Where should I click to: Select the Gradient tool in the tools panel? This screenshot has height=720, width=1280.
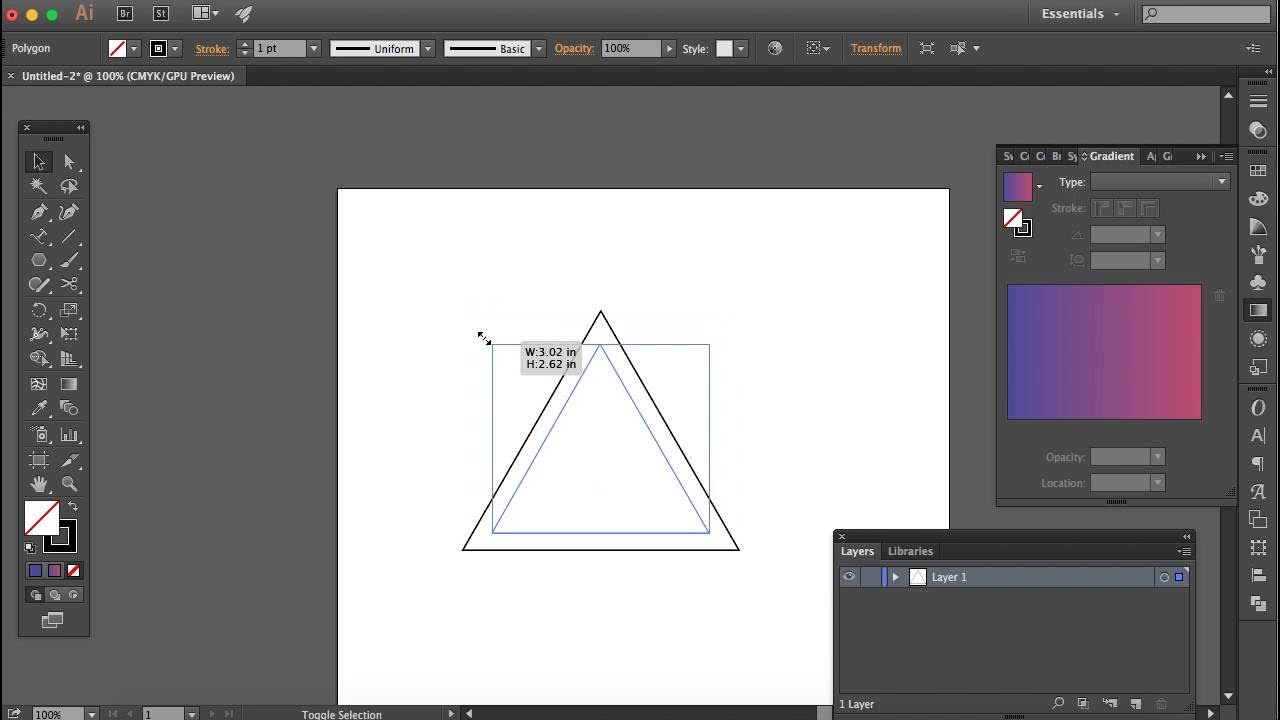click(x=69, y=384)
